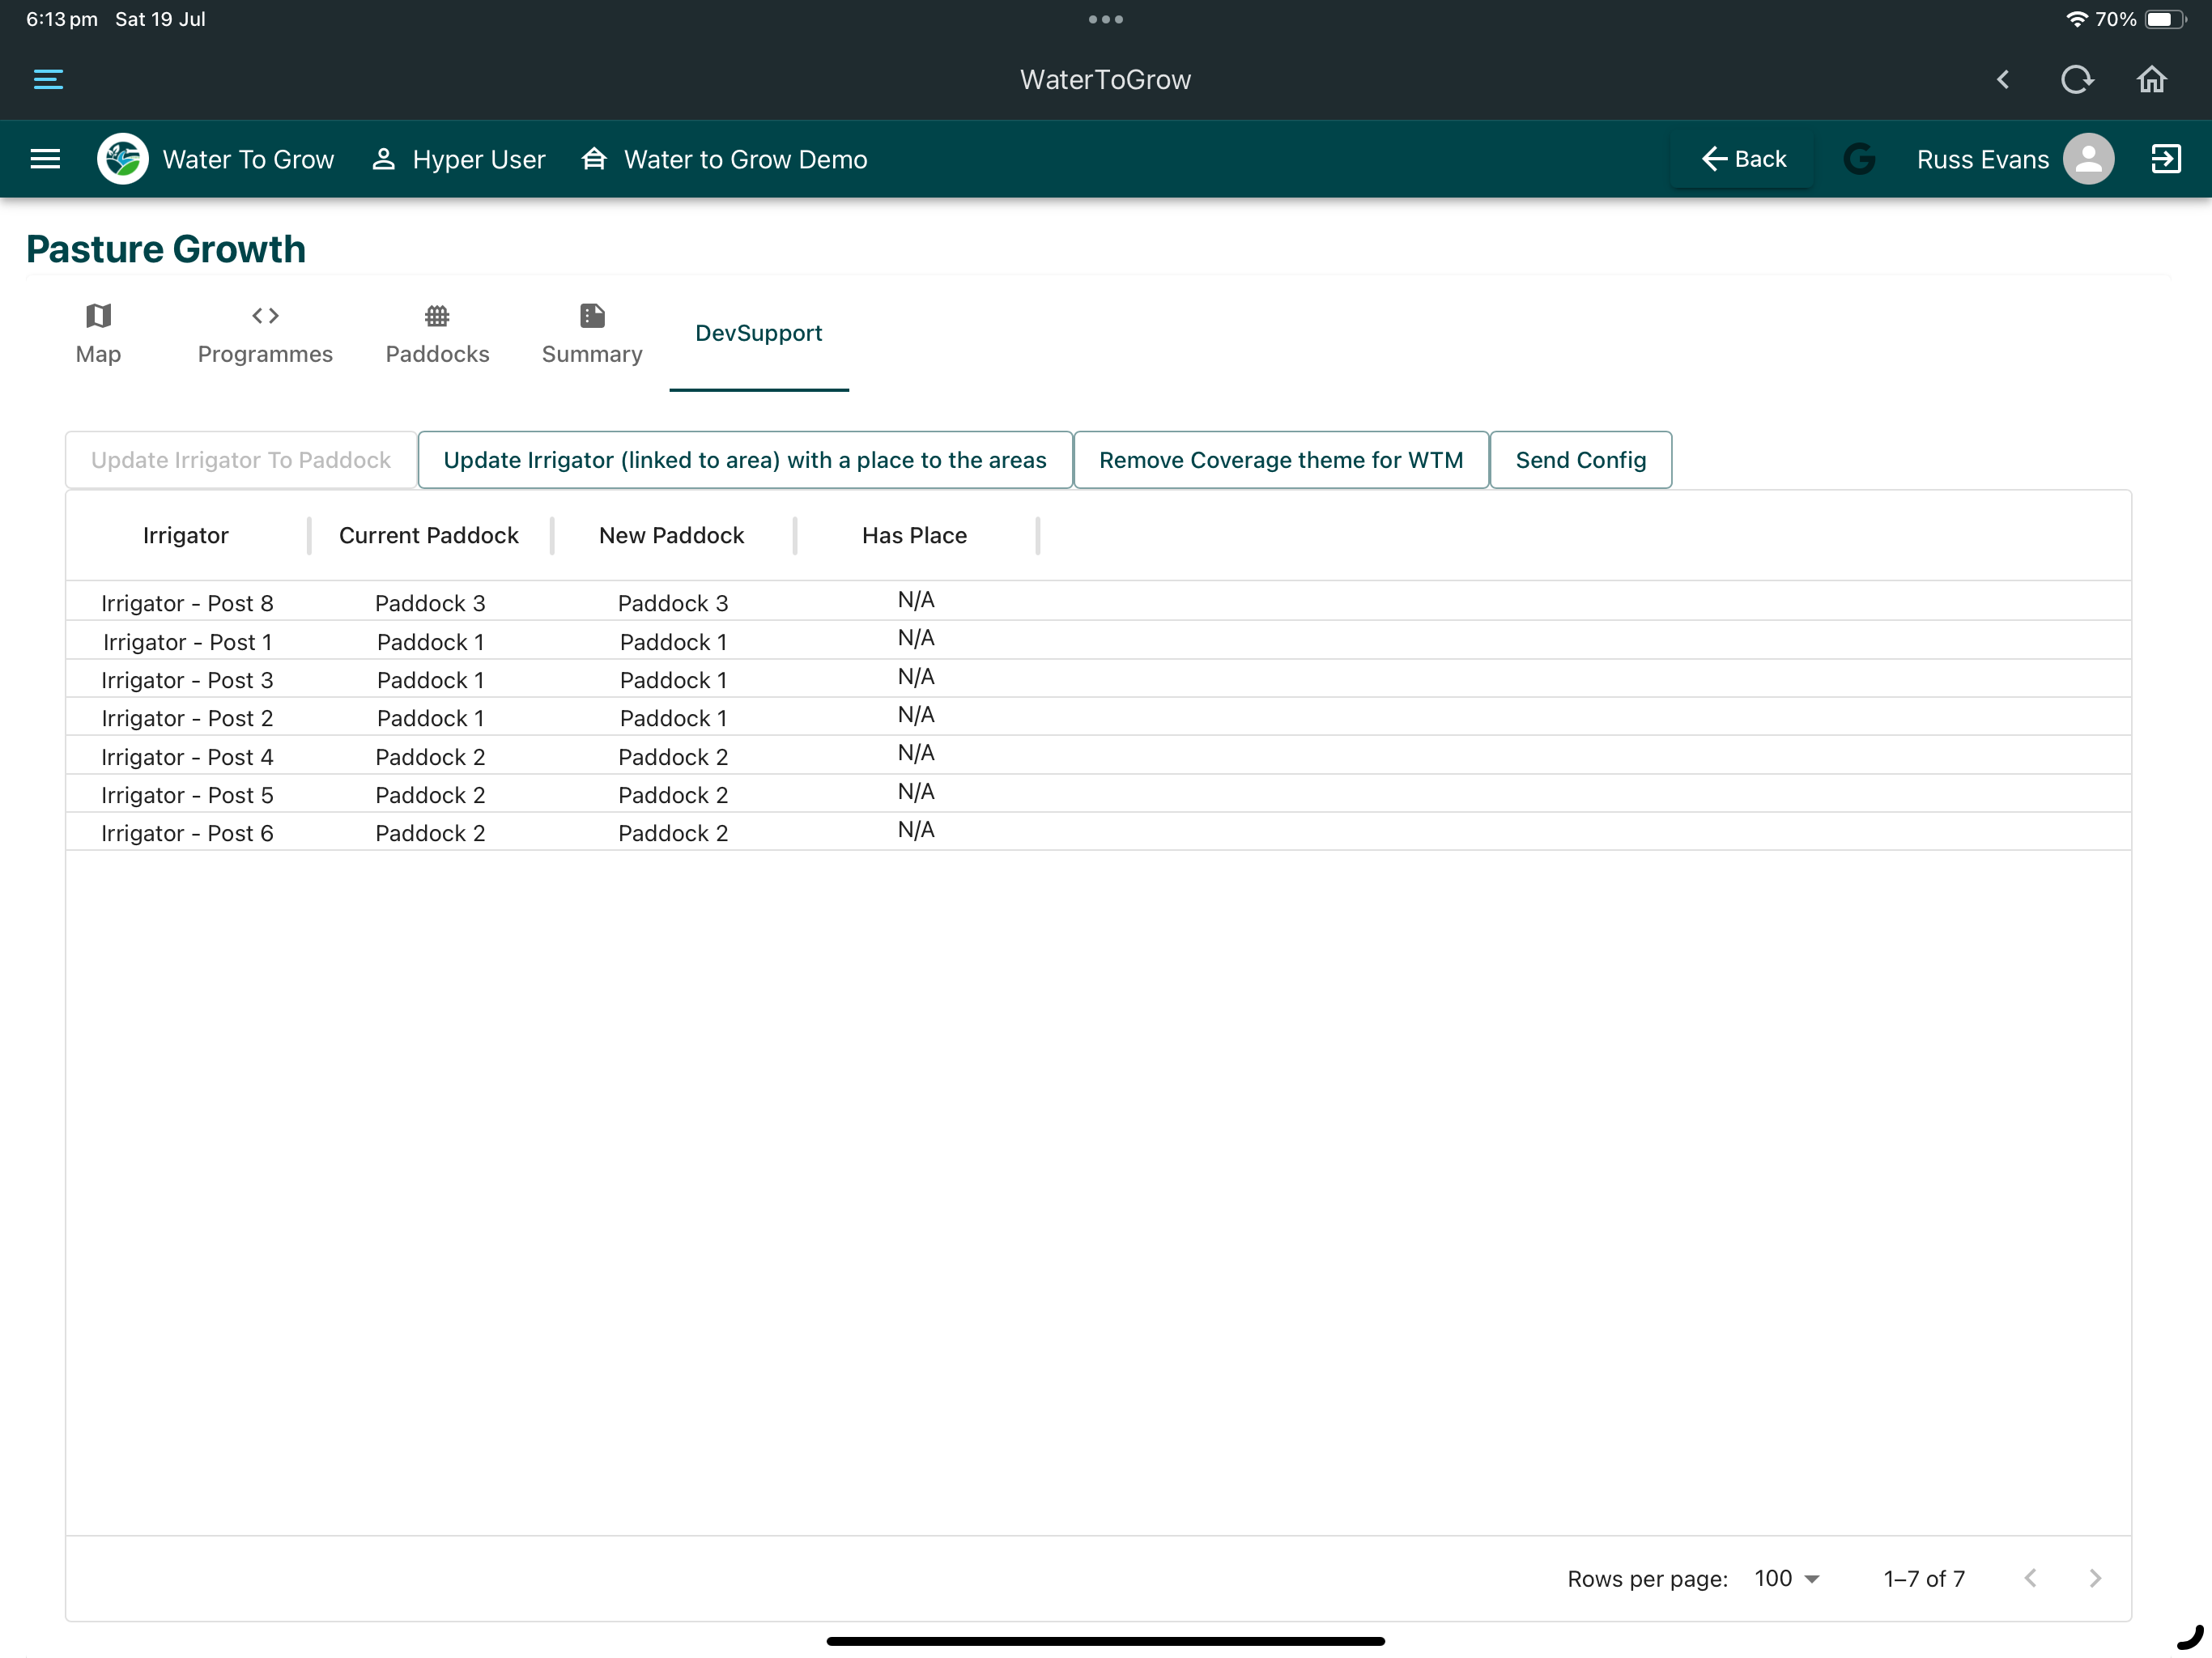2212x1658 pixels.
Task: Click the Water To Grow logo
Action: 123,159
